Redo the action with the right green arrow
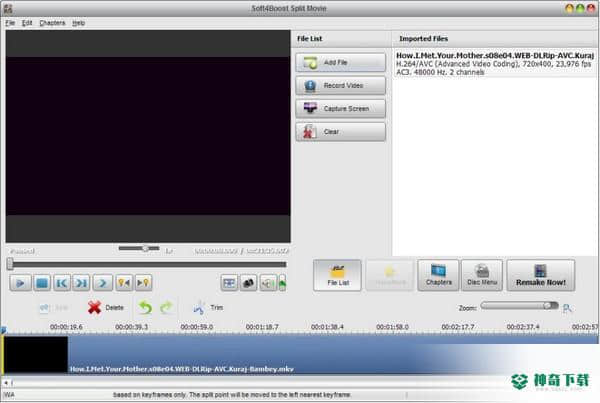Screen dimensions: 600x403 click(166, 307)
